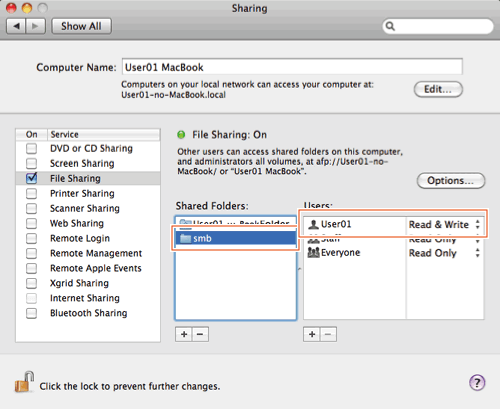
Task: Add a user with plus button
Action: (312, 334)
